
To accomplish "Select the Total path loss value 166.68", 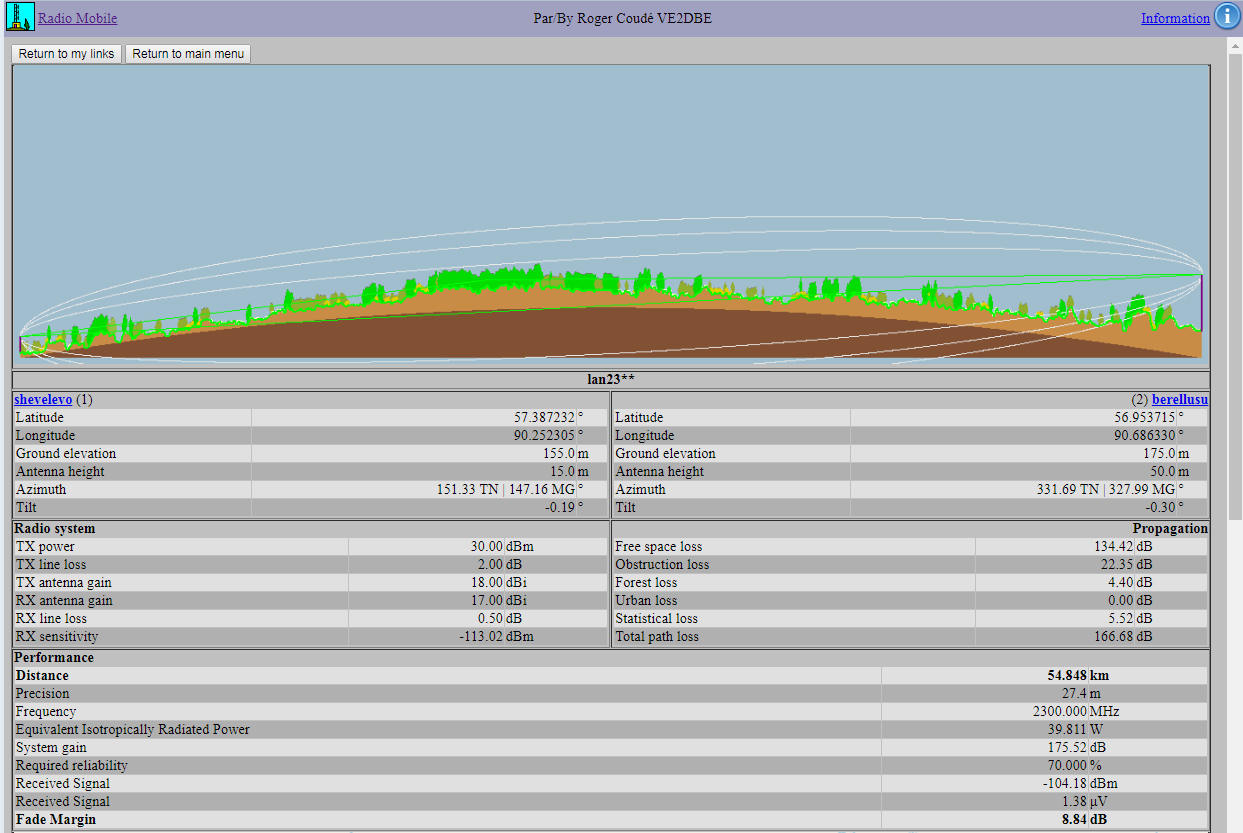I will click(x=1113, y=636).
